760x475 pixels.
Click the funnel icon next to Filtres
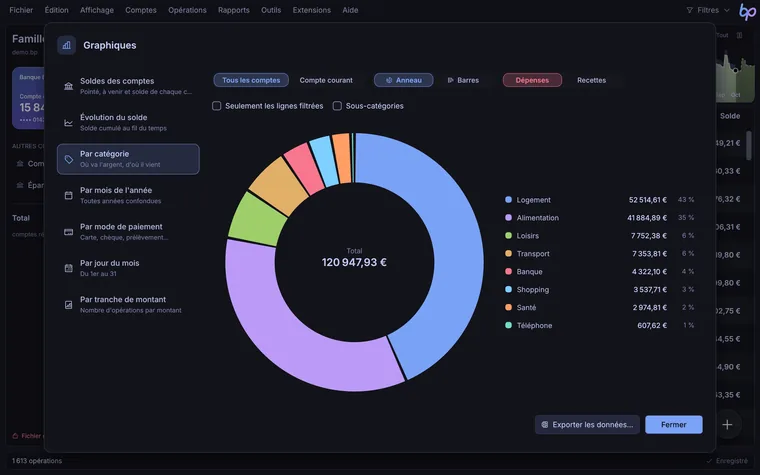point(689,10)
